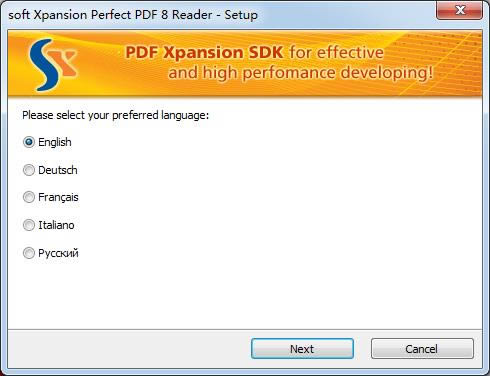
Task: Pick the Français radio button circle
Action: [x=29, y=197]
